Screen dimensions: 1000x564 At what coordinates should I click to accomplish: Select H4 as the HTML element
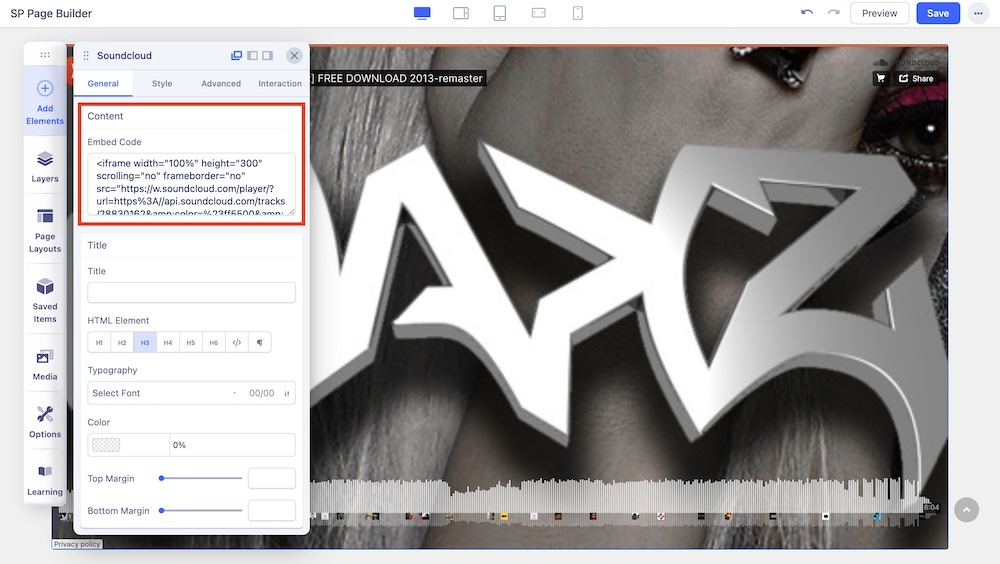click(168, 343)
